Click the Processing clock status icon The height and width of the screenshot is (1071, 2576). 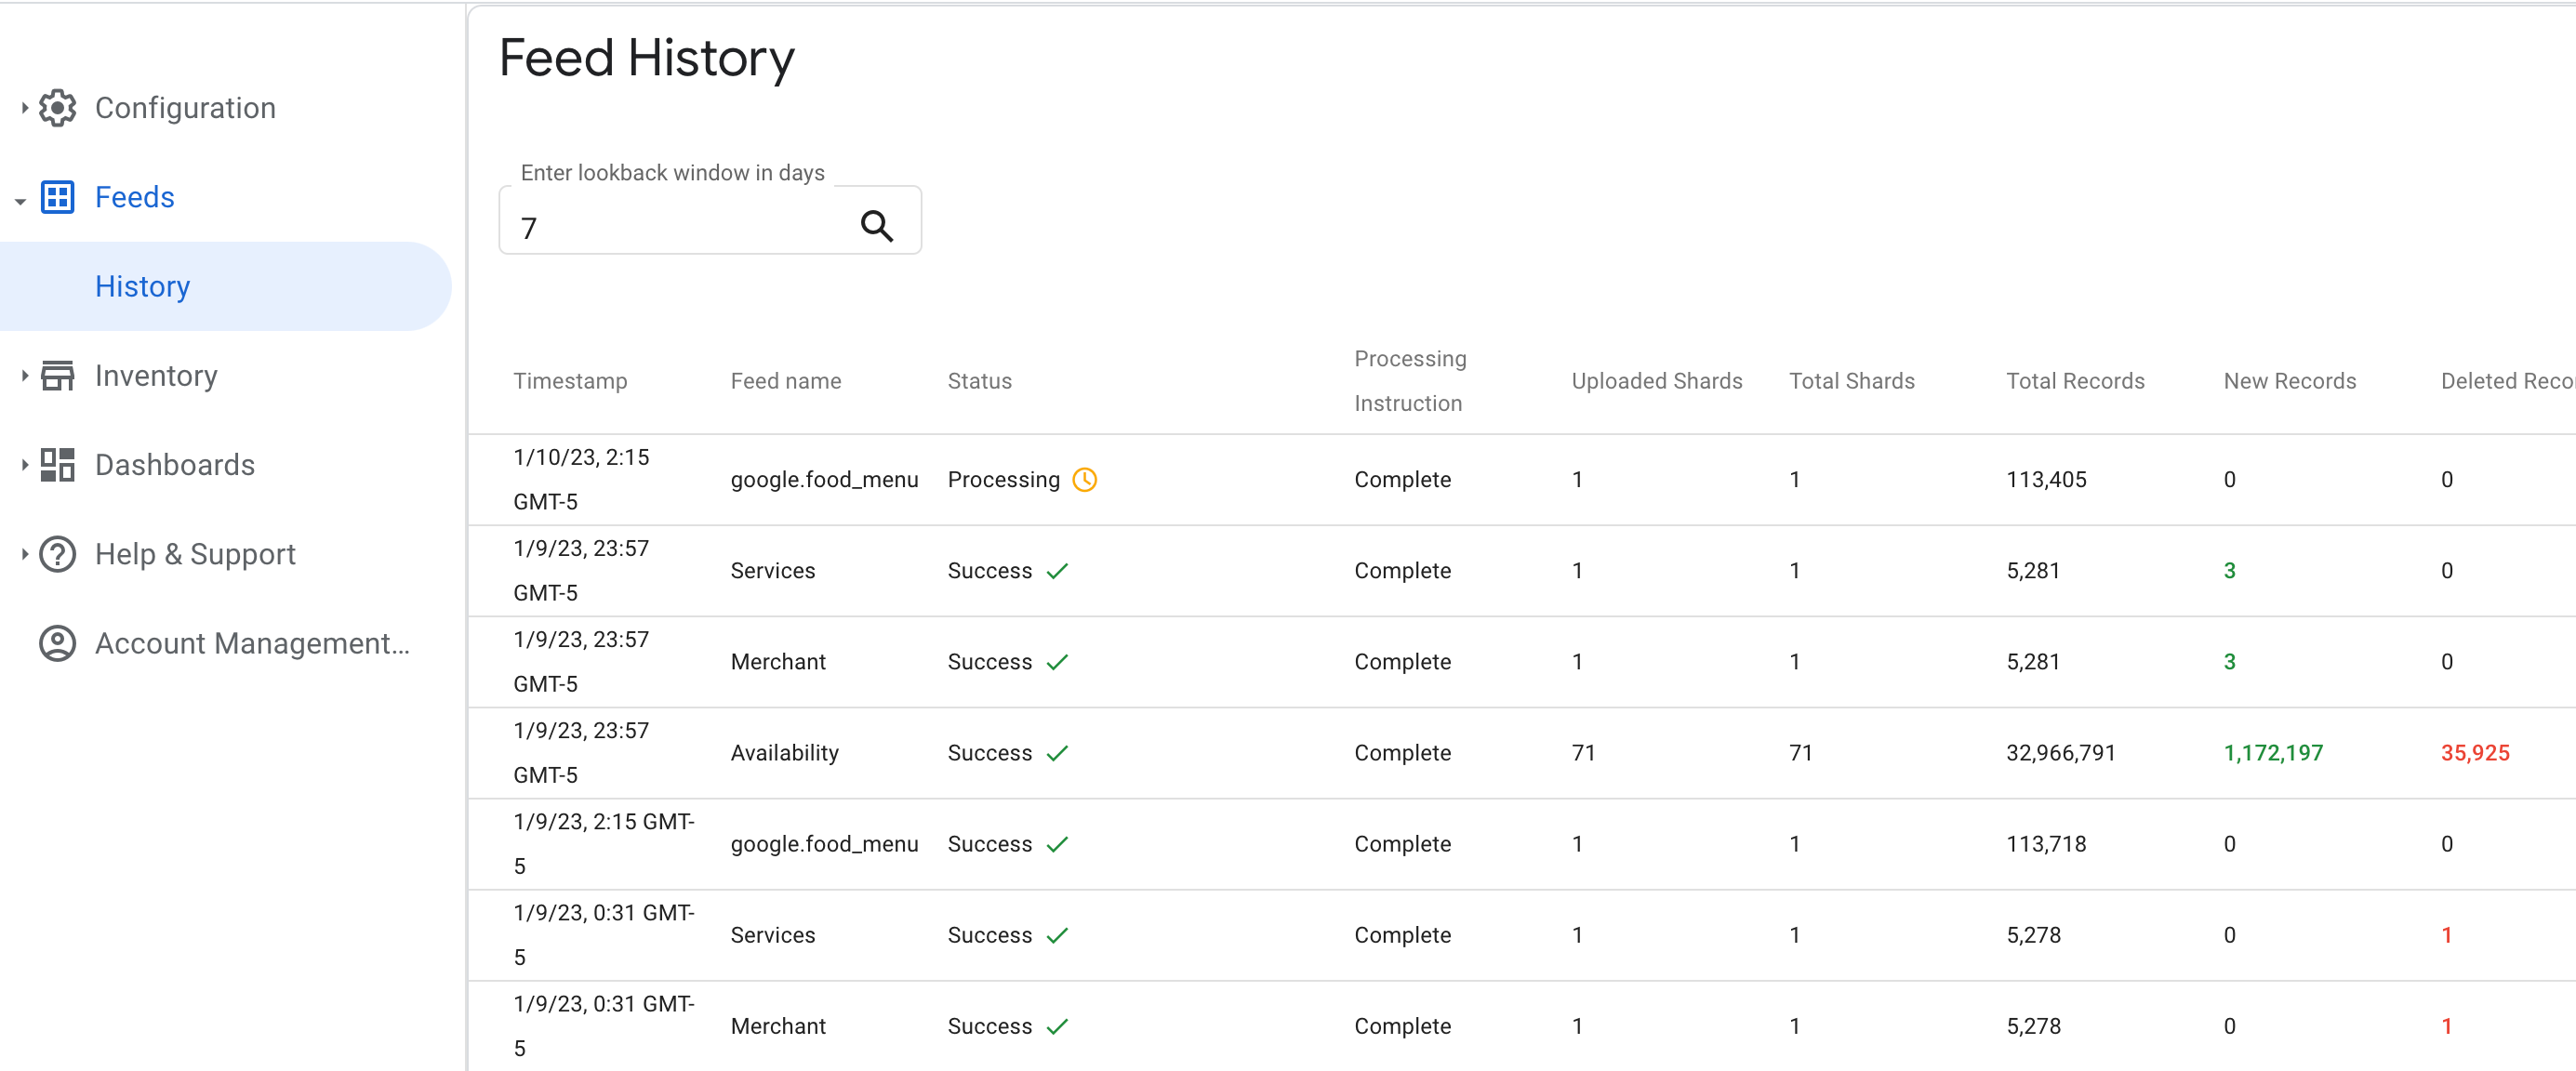pos(1086,480)
